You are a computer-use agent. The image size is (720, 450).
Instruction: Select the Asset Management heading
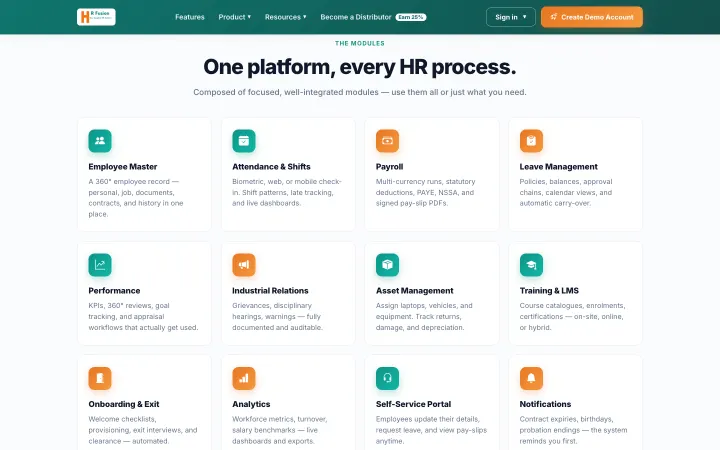(415, 291)
